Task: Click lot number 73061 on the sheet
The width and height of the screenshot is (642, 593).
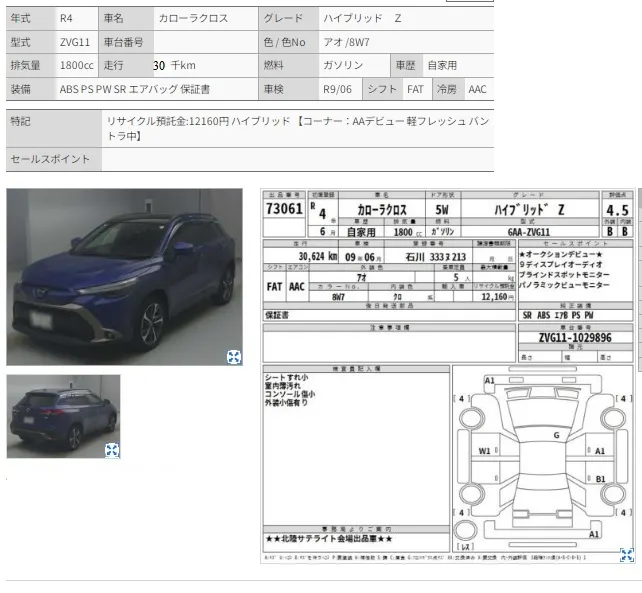Action: [x=285, y=209]
